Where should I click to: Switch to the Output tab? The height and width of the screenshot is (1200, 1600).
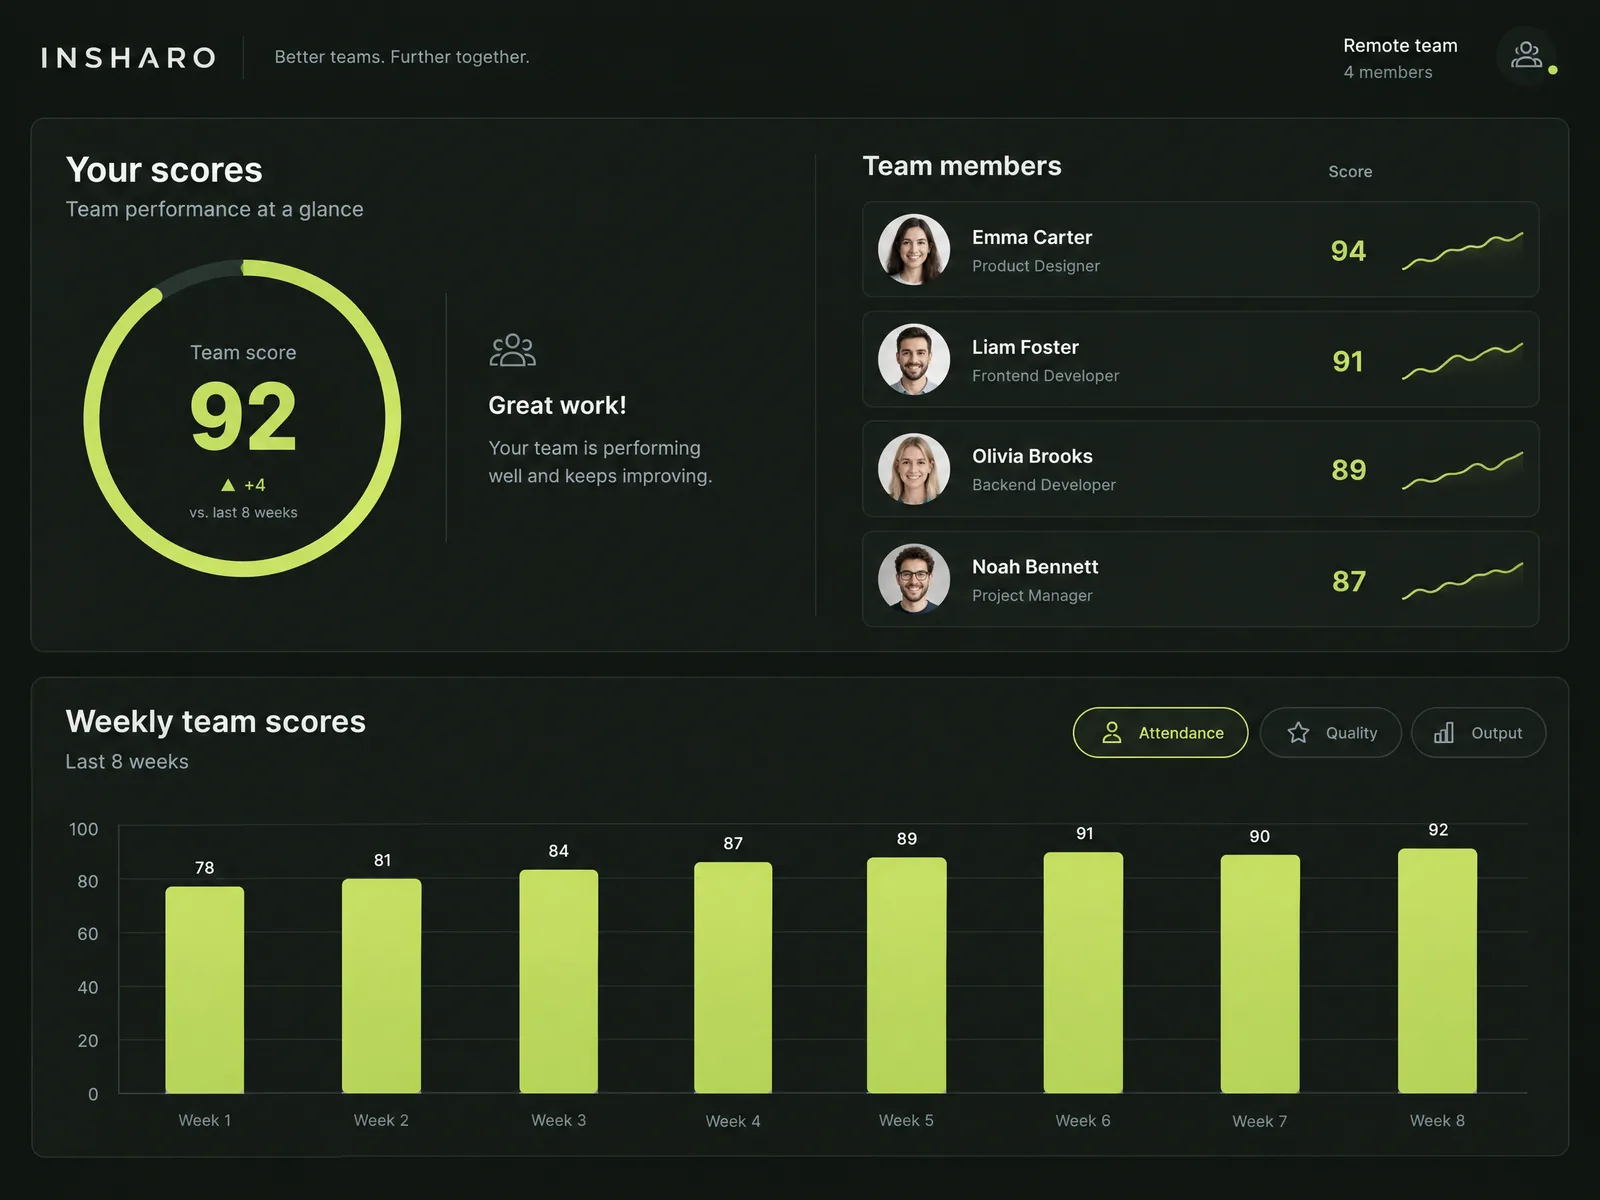1478,733
